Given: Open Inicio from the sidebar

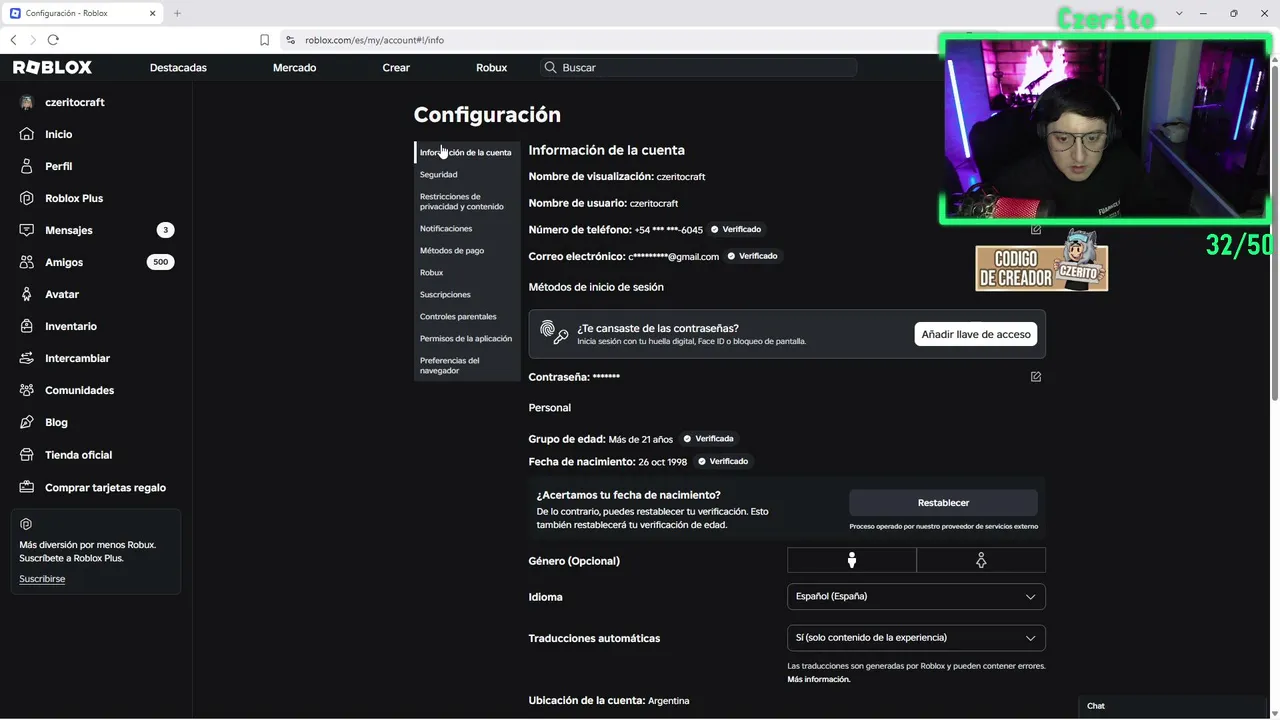Looking at the screenshot, I should [58, 134].
